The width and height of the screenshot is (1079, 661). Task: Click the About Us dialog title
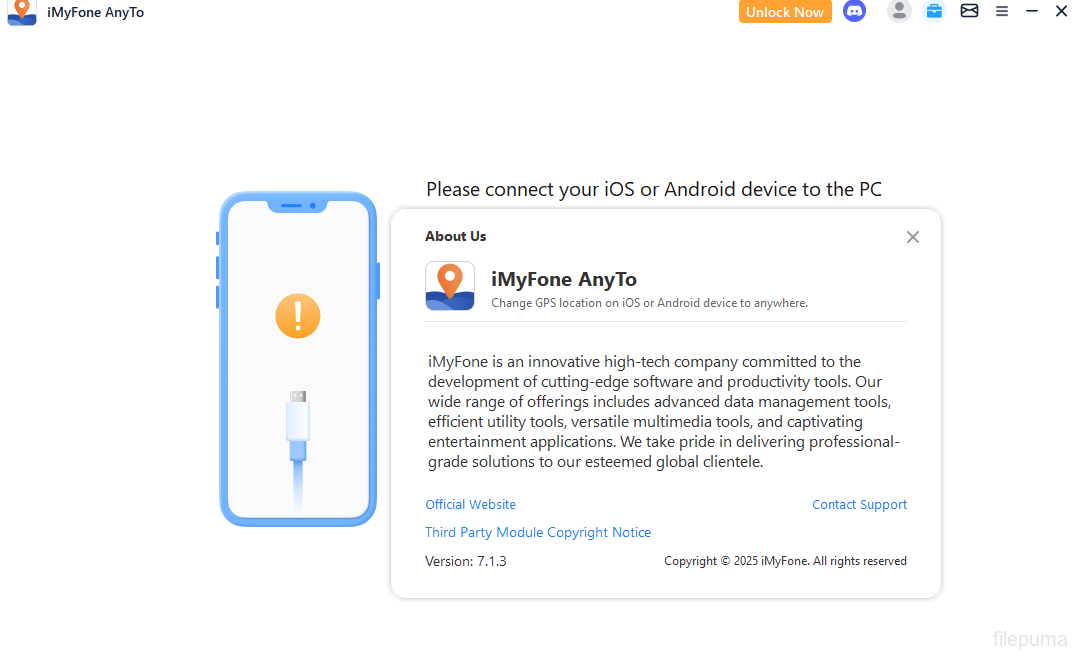click(456, 236)
